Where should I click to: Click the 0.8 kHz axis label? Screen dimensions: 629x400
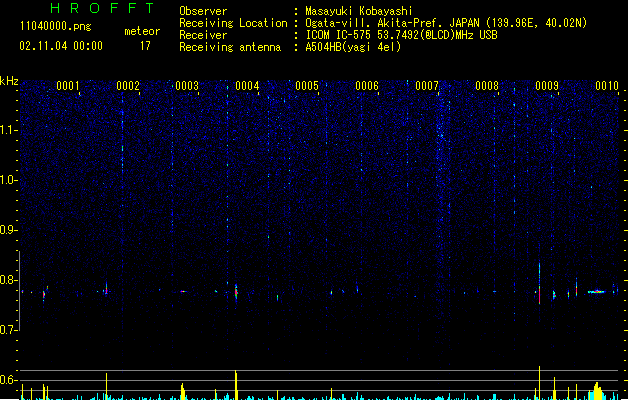(8, 280)
